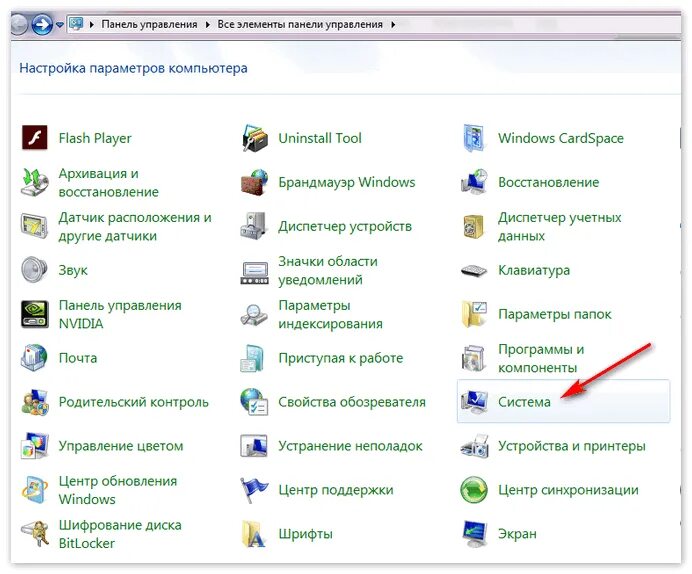Open the Родительский контроль text link
692x574 pixels.
(134, 402)
